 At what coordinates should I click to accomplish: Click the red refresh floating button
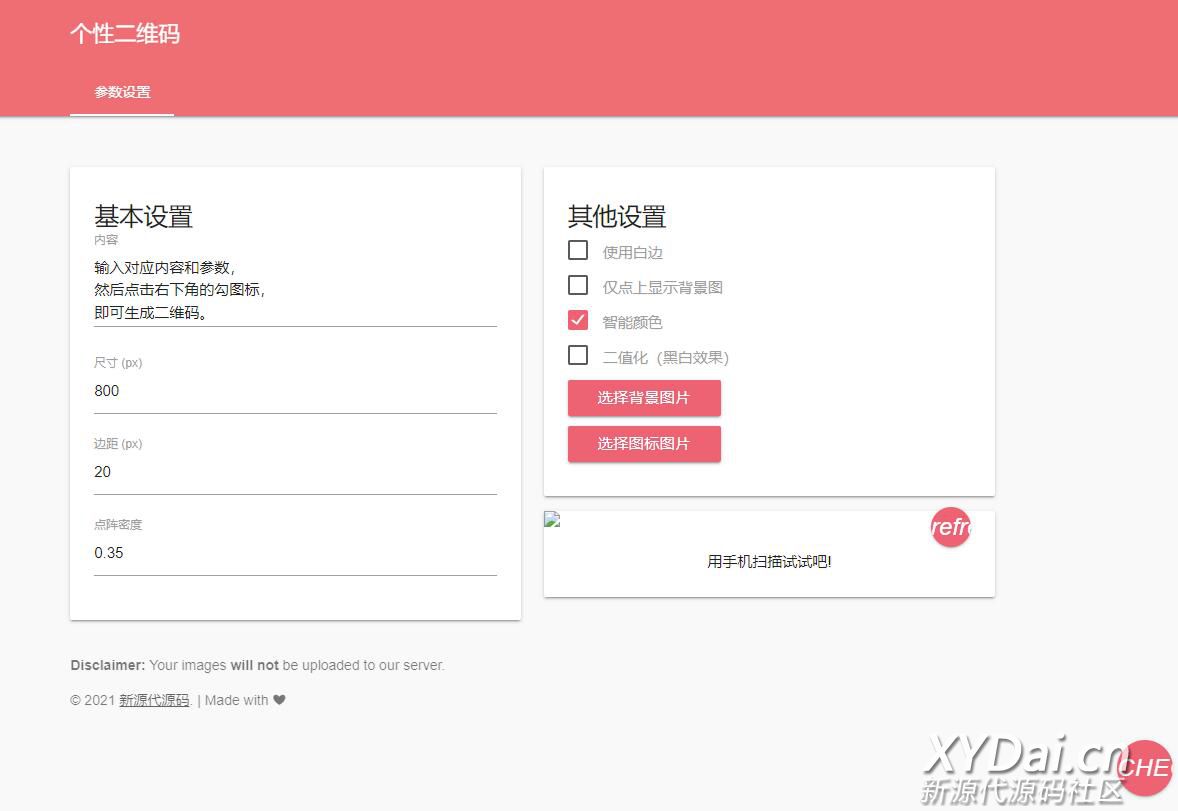950,527
